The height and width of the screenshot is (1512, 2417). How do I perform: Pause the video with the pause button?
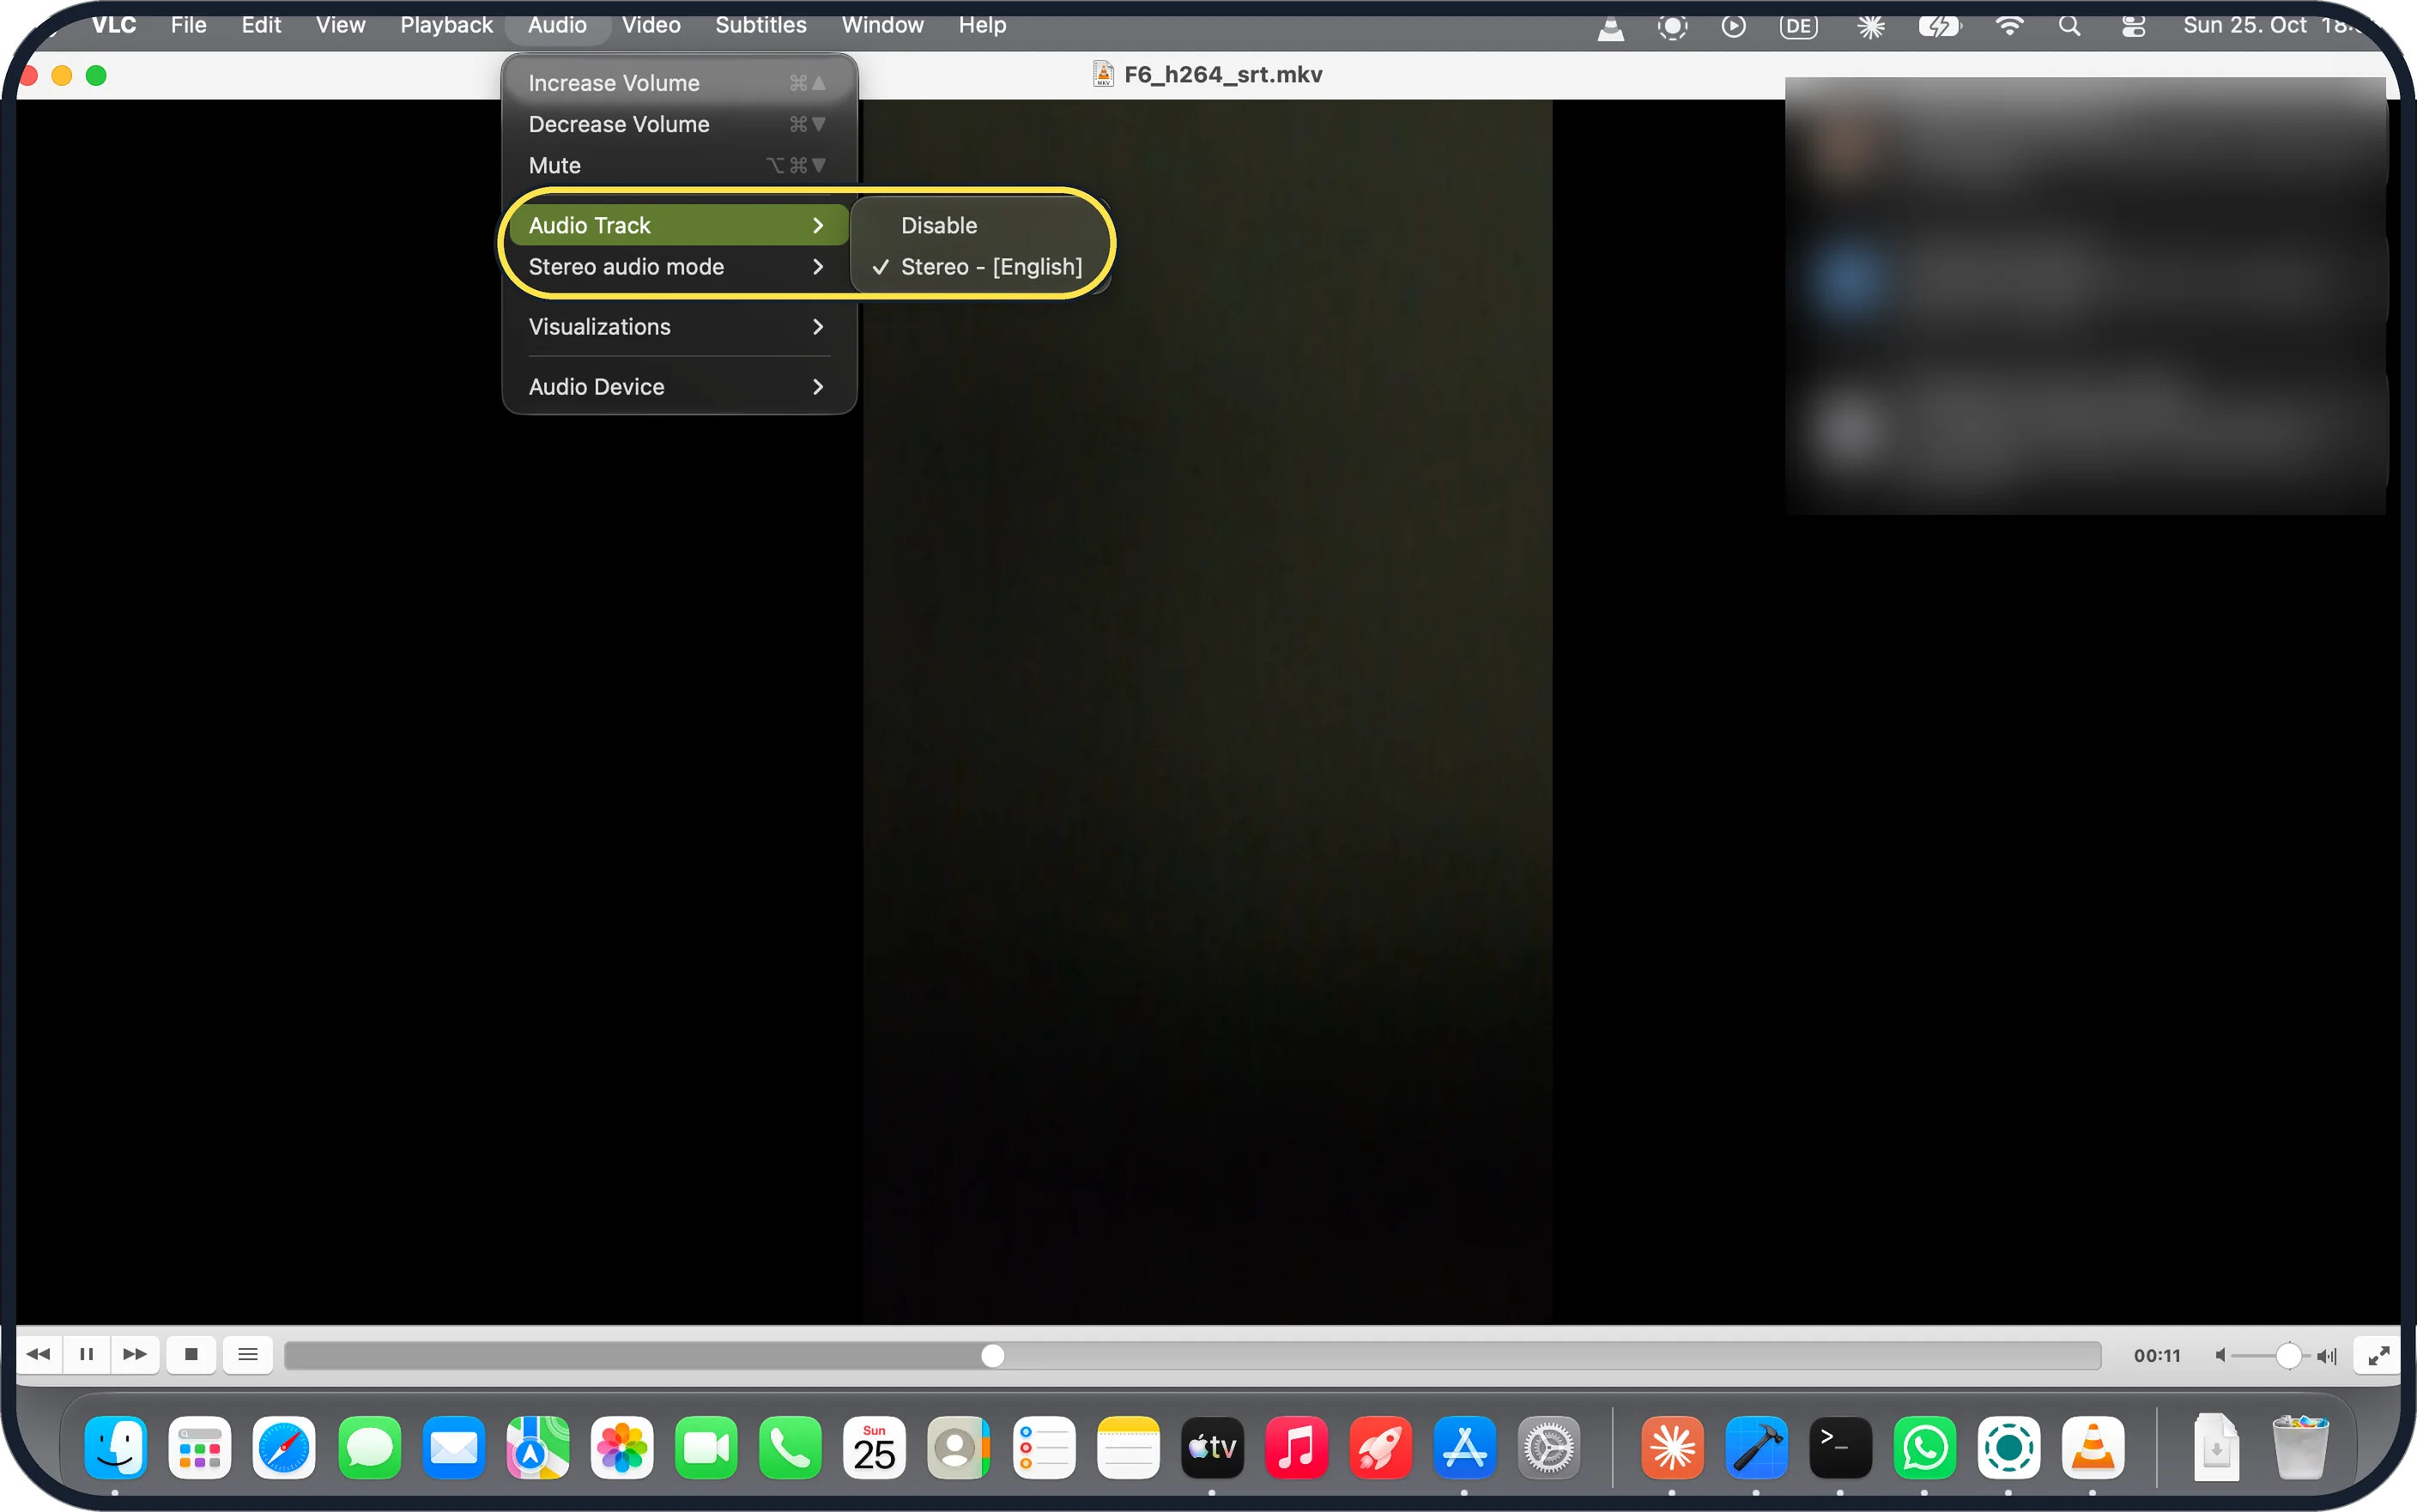(x=87, y=1355)
